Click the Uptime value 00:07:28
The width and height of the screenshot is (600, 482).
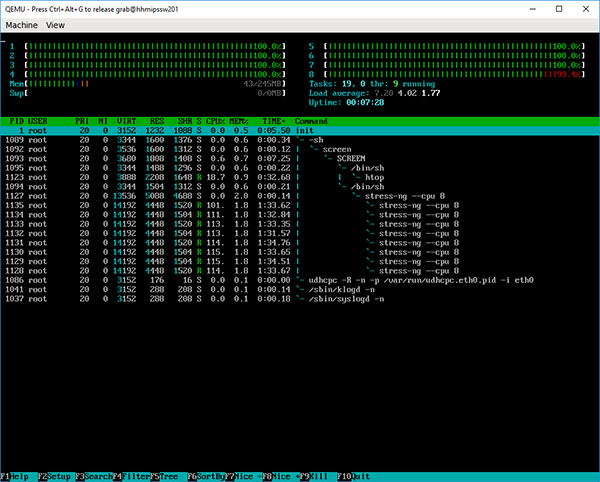[365, 103]
